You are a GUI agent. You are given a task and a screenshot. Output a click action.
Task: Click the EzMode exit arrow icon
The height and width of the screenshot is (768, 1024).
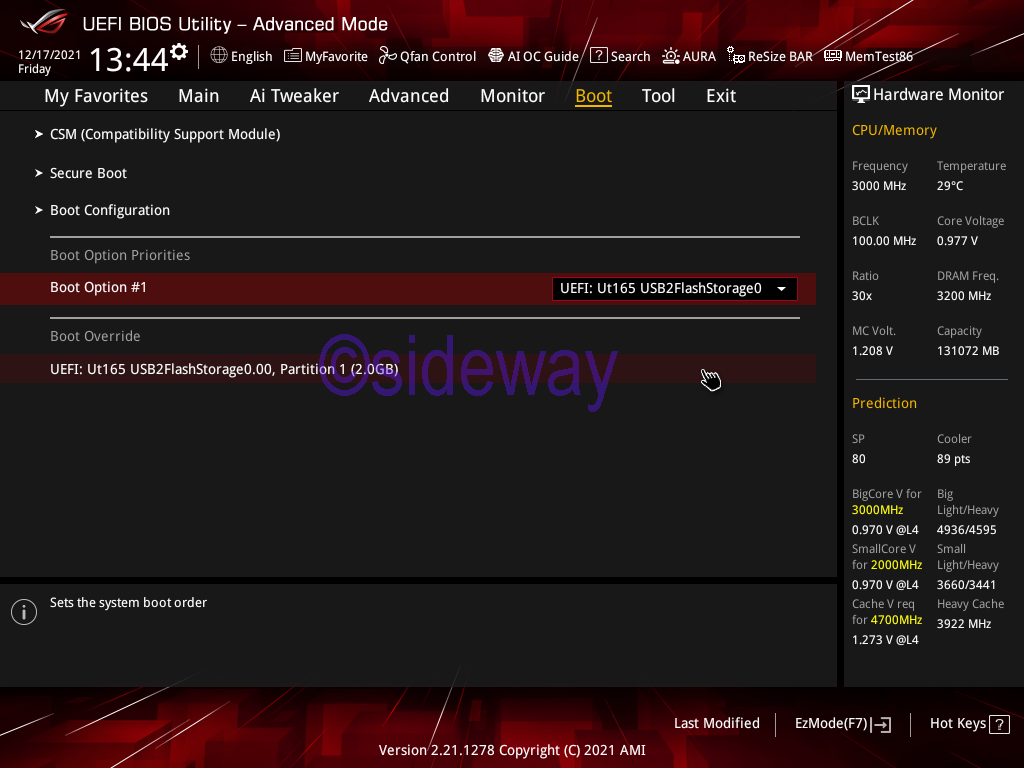882,724
